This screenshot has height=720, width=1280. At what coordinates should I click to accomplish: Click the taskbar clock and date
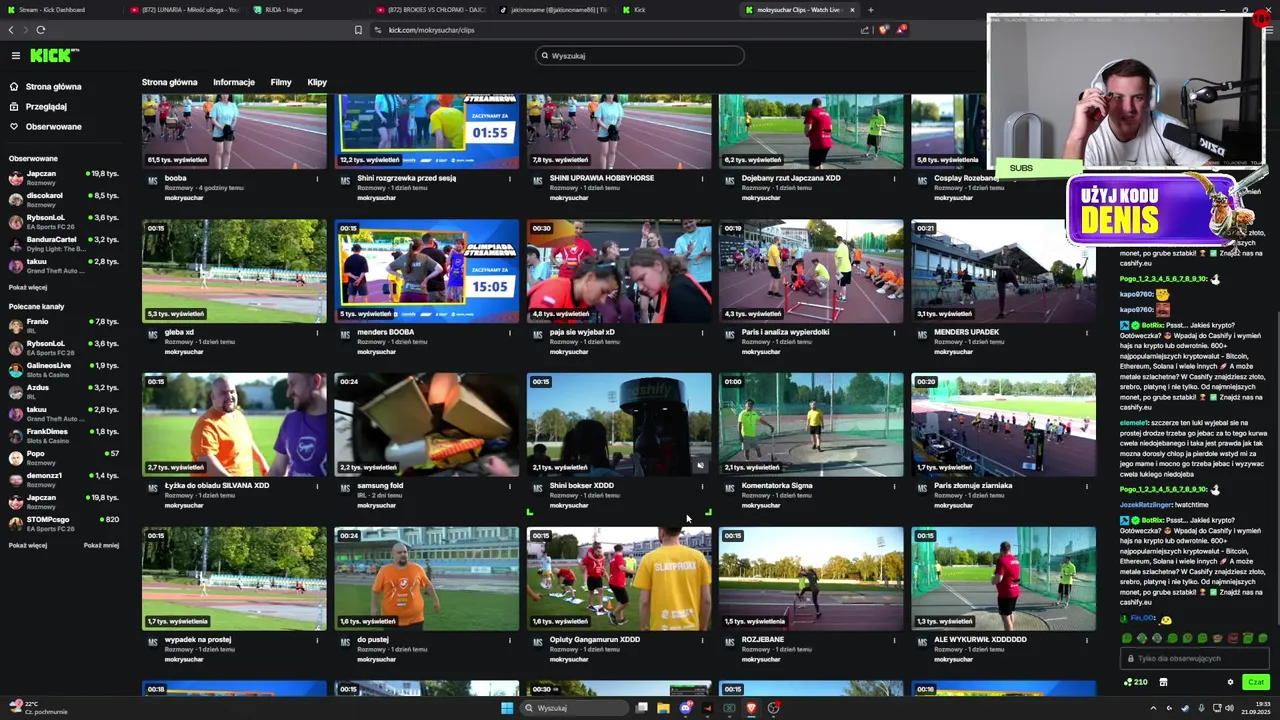tap(1257, 708)
